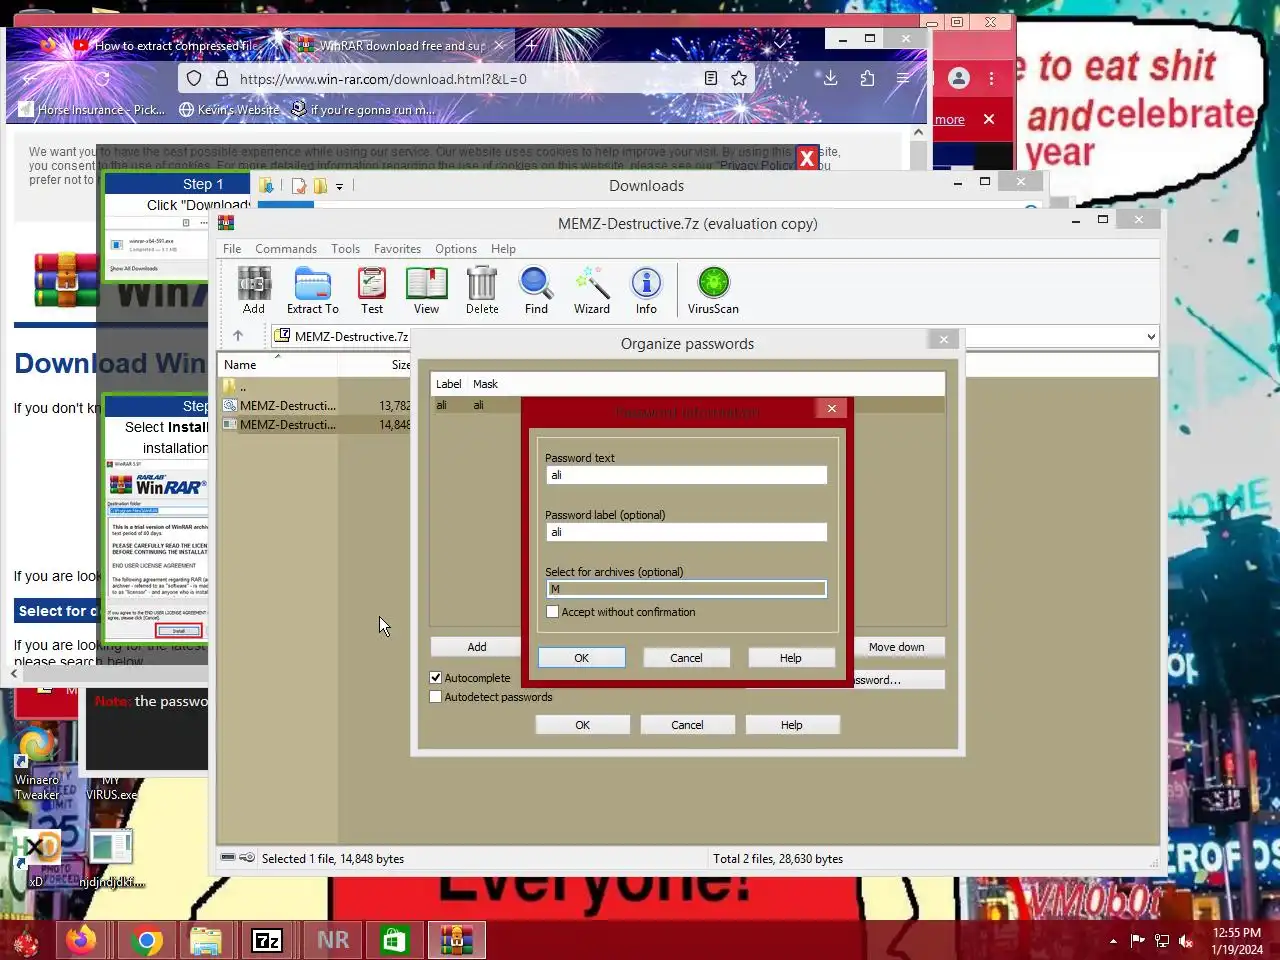The height and width of the screenshot is (960, 1280).
Task: Open the WinRAR Tools menu
Action: tap(345, 249)
